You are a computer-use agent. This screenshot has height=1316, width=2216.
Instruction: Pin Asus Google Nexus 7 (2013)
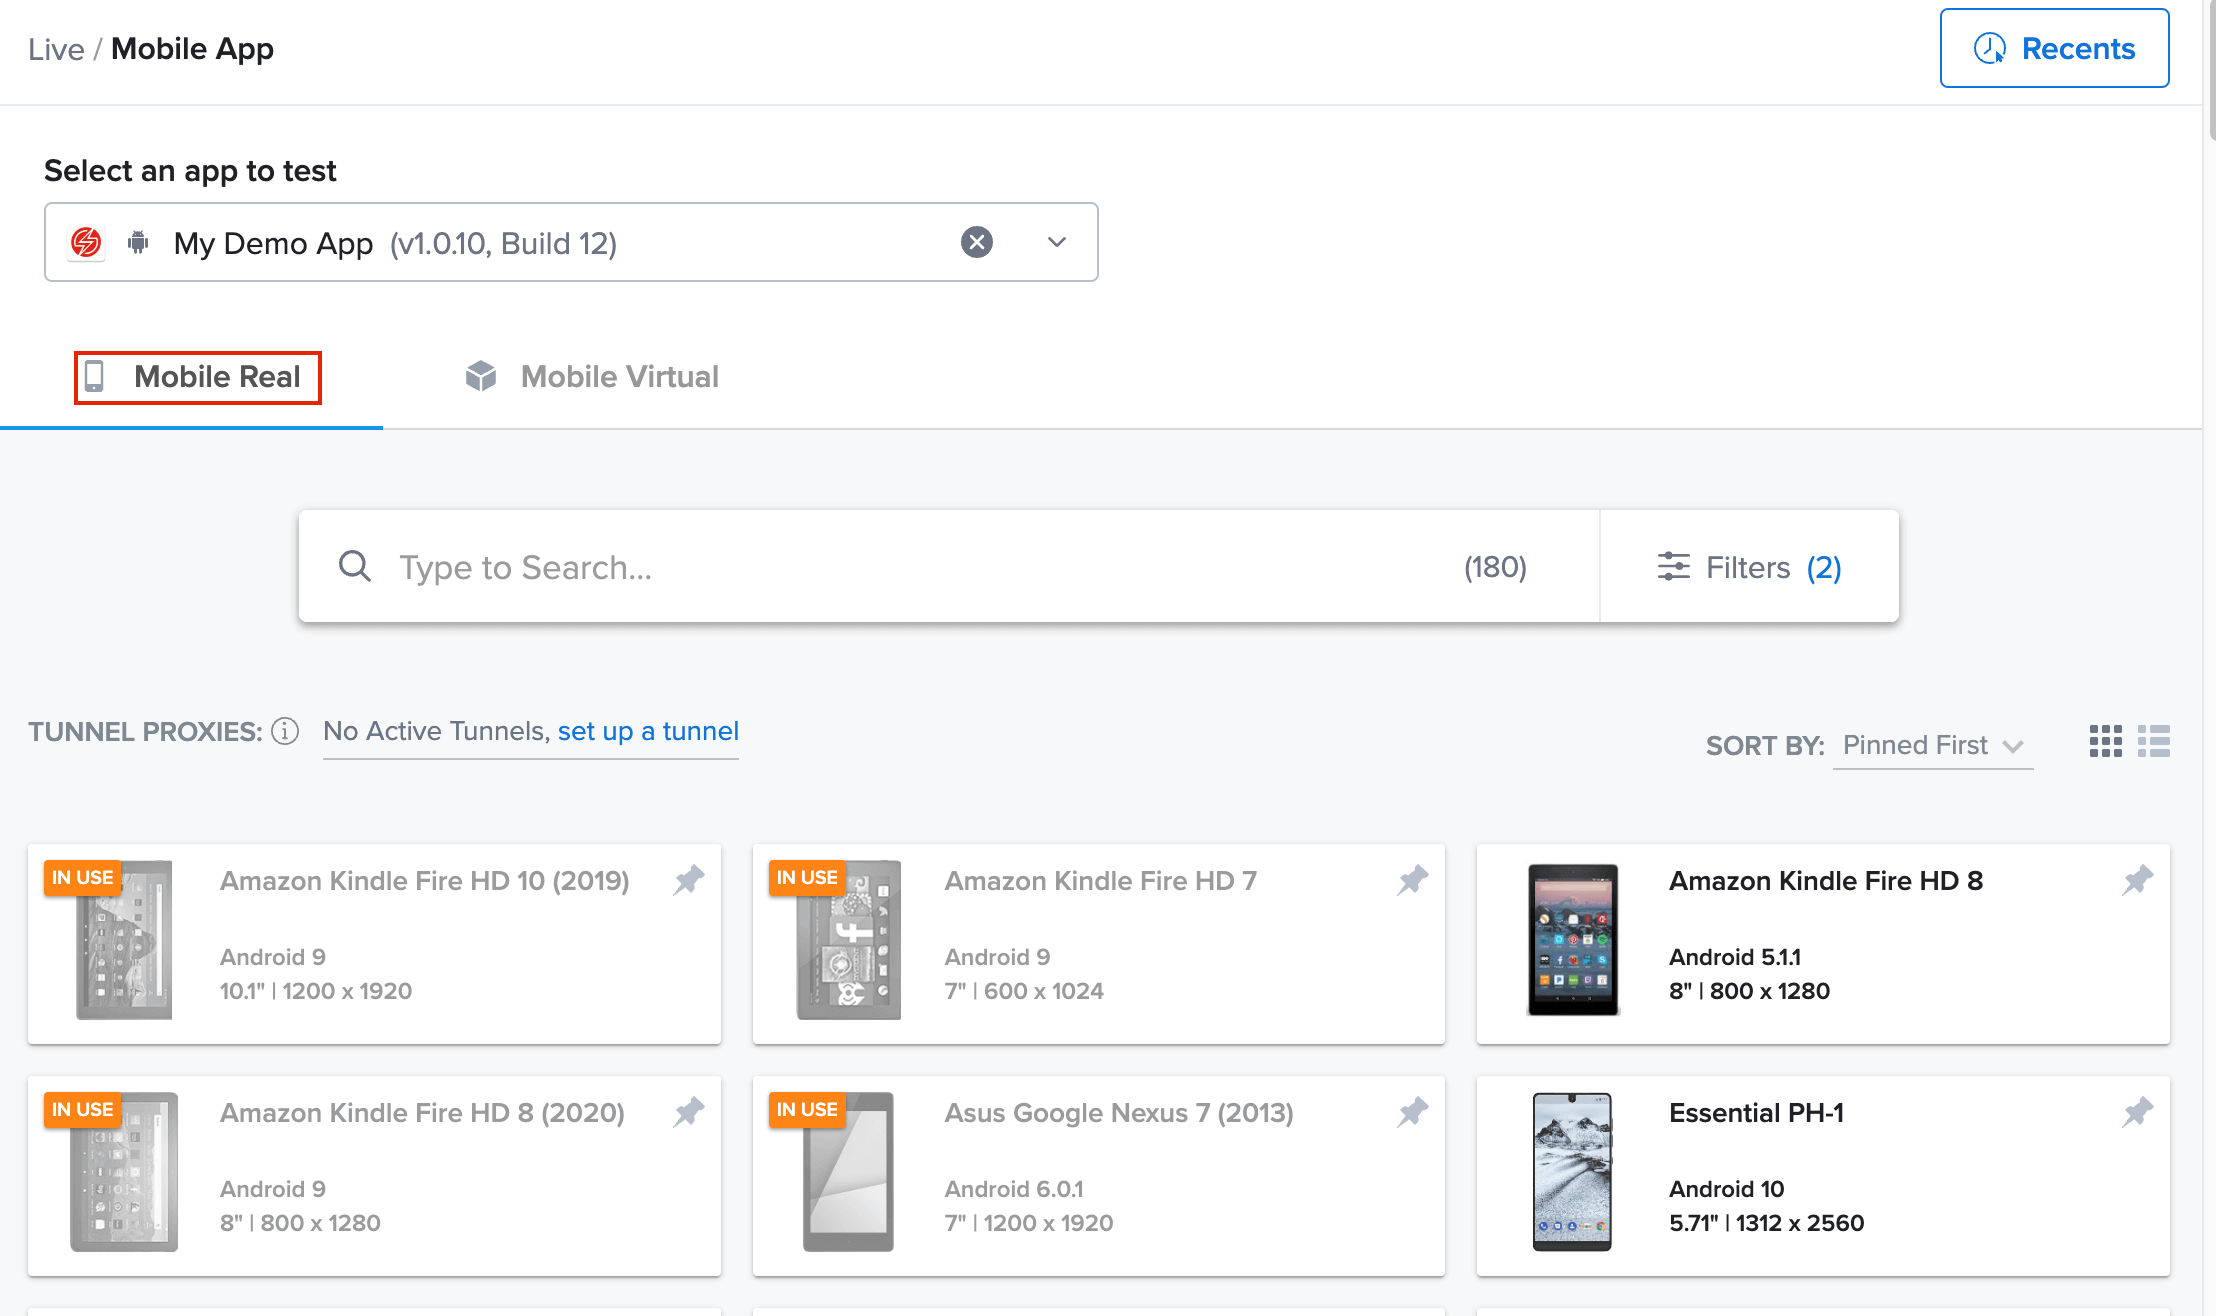click(x=1412, y=1112)
